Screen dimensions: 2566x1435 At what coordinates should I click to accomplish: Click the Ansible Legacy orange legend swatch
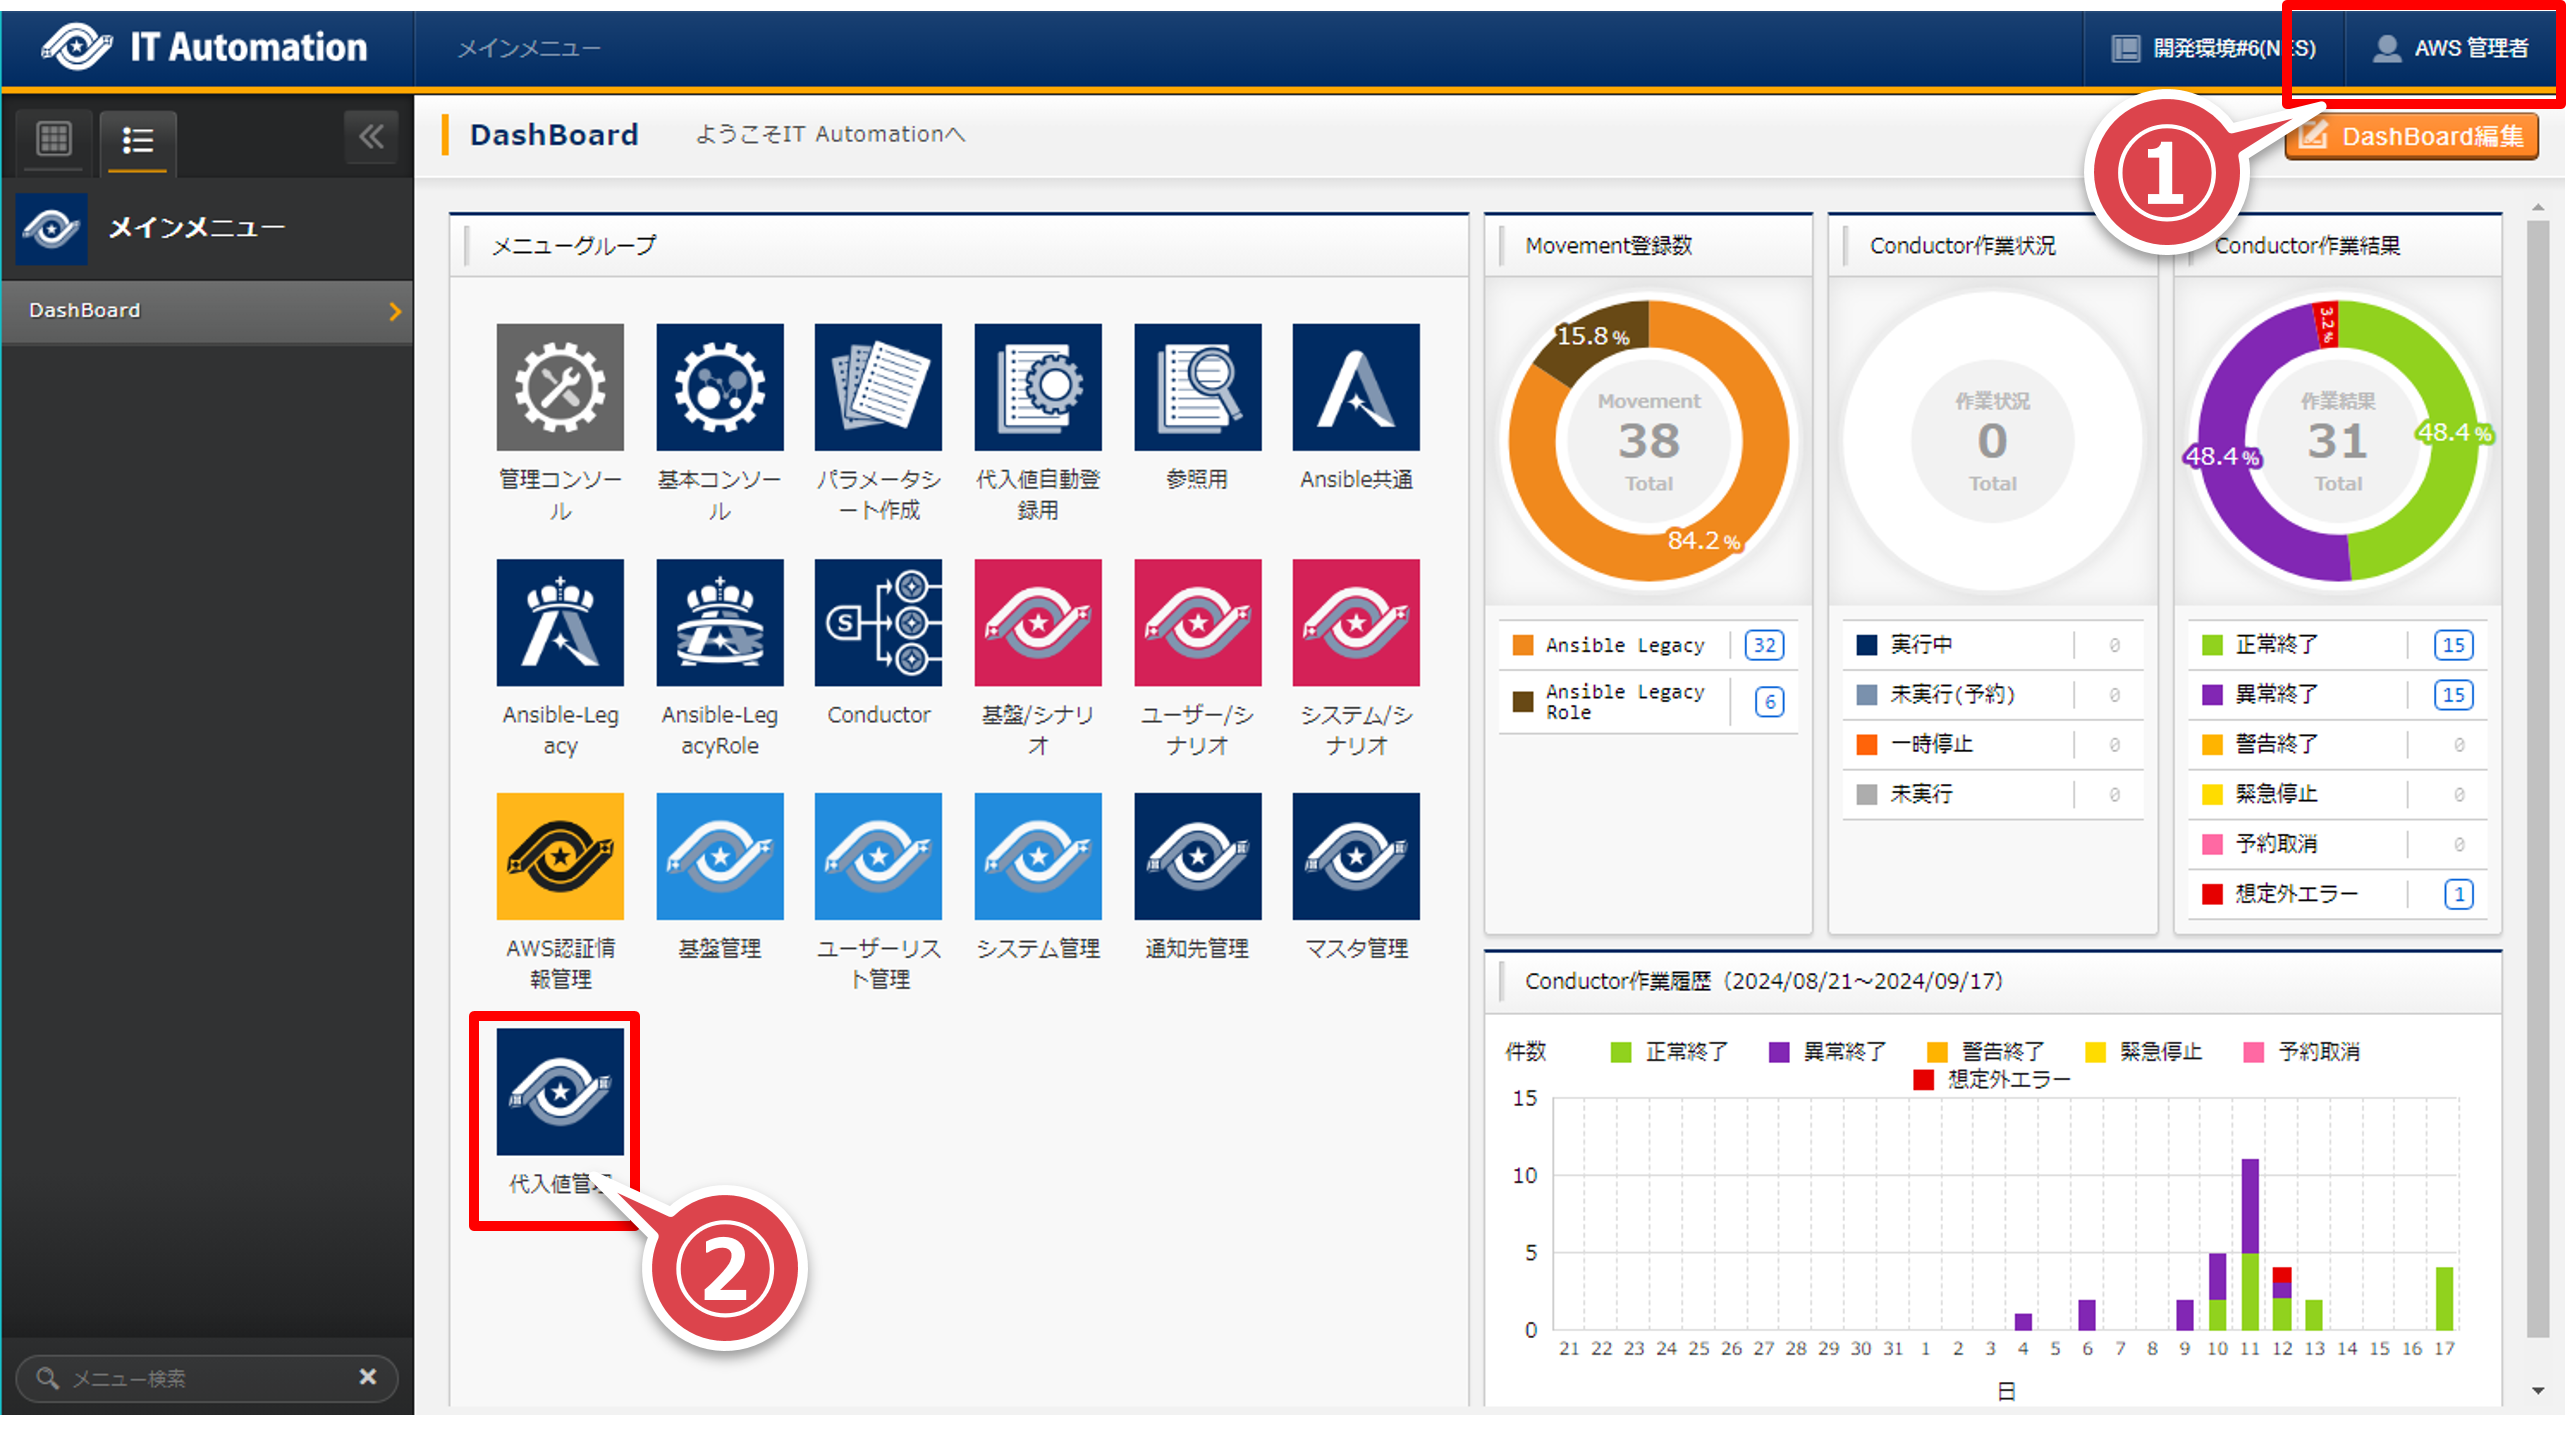point(1523,645)
